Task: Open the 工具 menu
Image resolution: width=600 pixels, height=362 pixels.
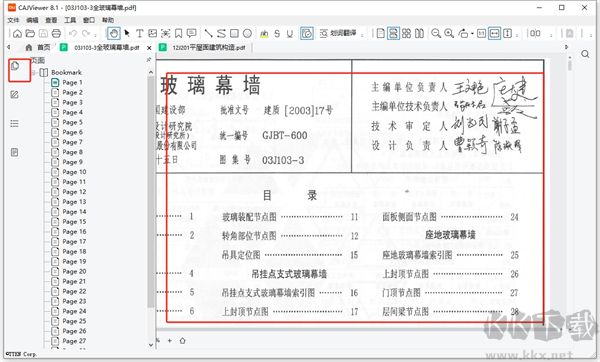Action: (70, 20)
